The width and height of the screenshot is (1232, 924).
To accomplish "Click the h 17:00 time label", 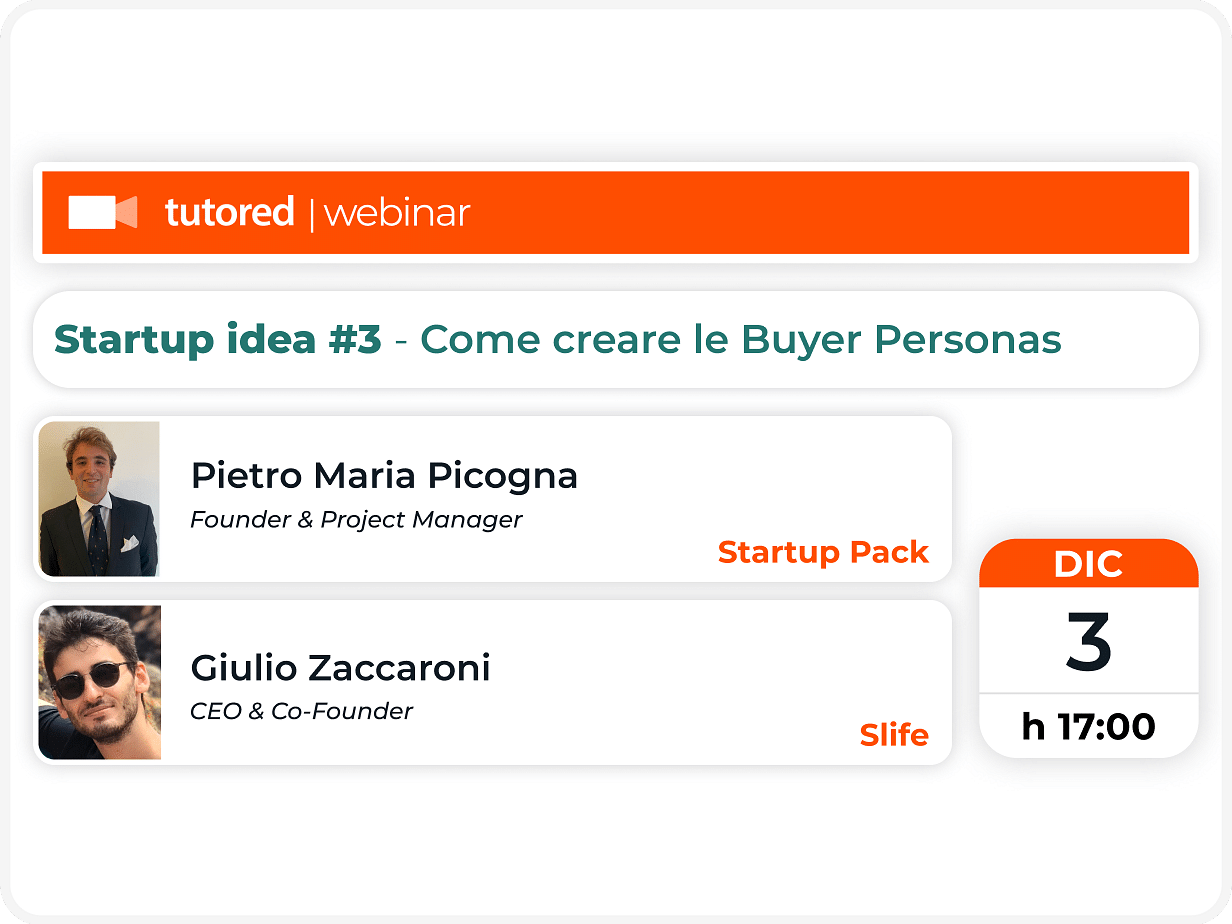I will pos(1088,726).
